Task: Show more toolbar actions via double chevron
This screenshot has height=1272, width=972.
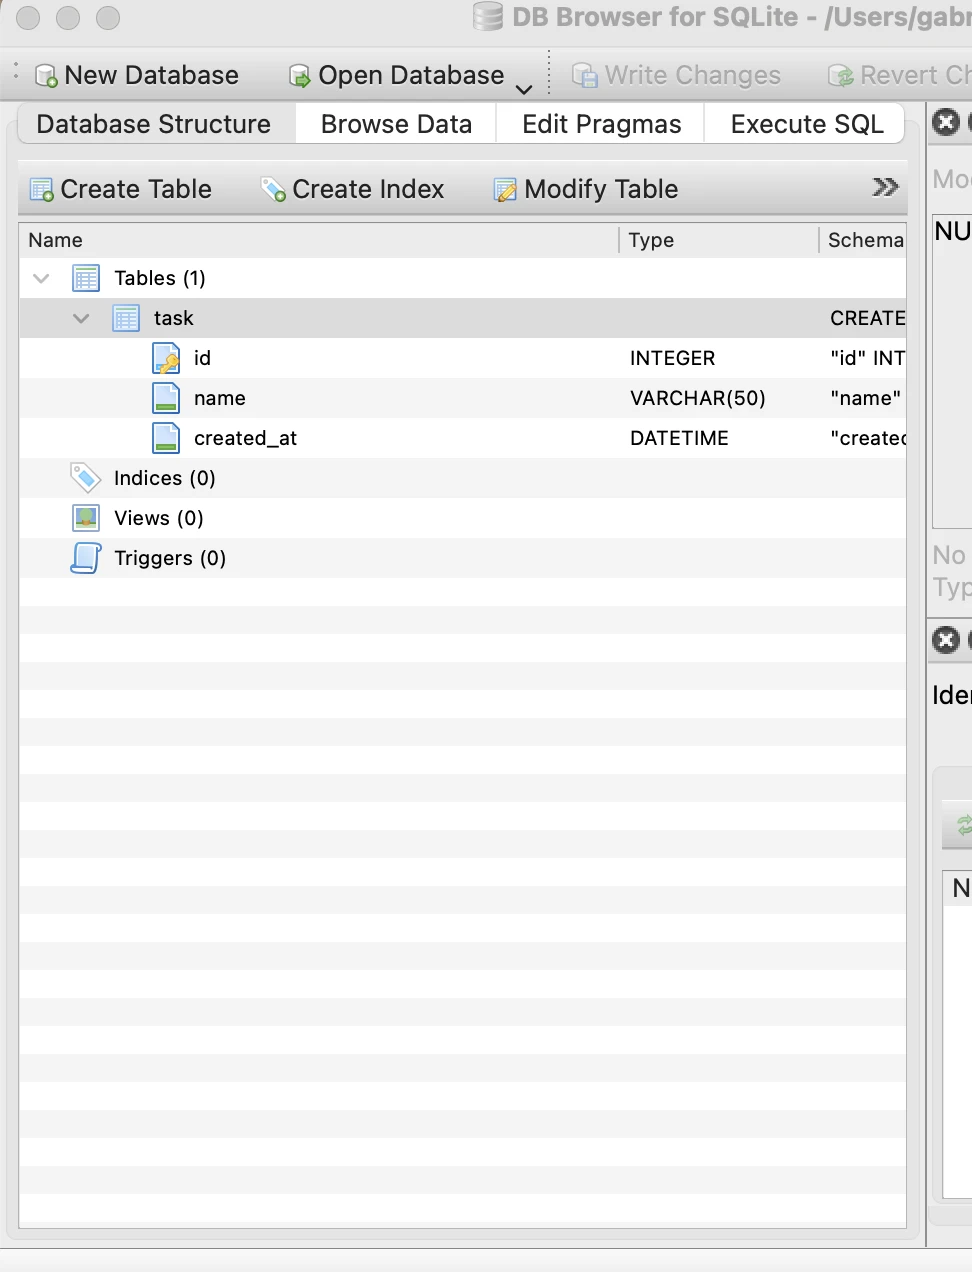Action: (885, 188)
